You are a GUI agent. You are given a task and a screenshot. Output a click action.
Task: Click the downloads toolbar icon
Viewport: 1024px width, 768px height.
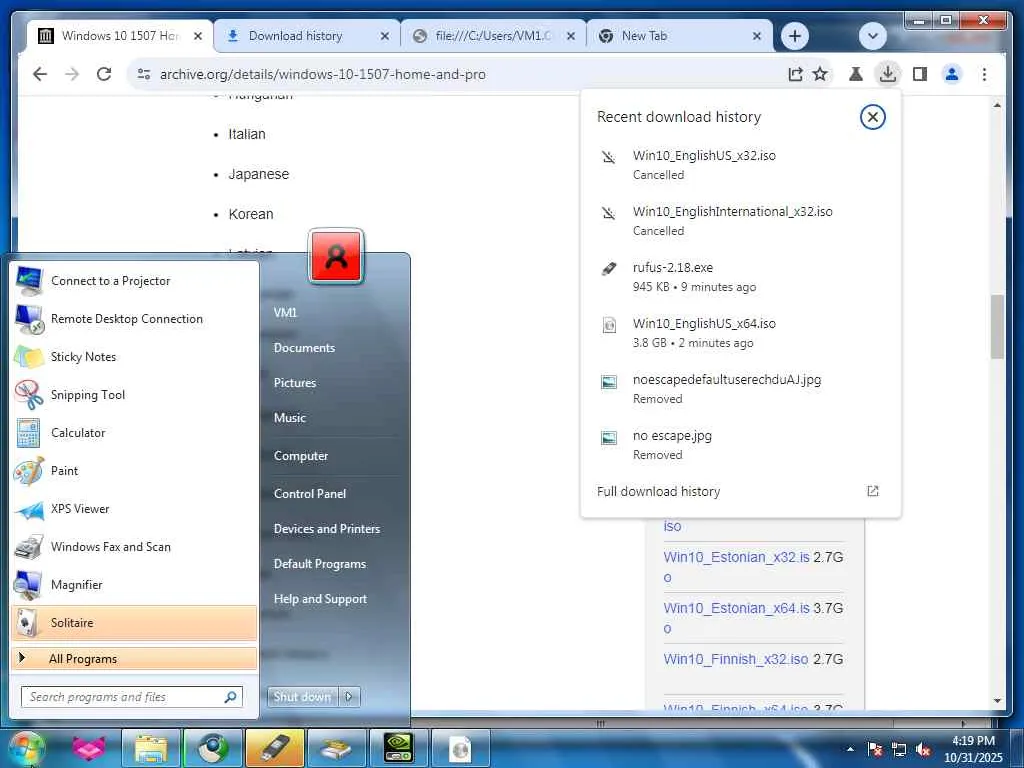coord(888,74)
